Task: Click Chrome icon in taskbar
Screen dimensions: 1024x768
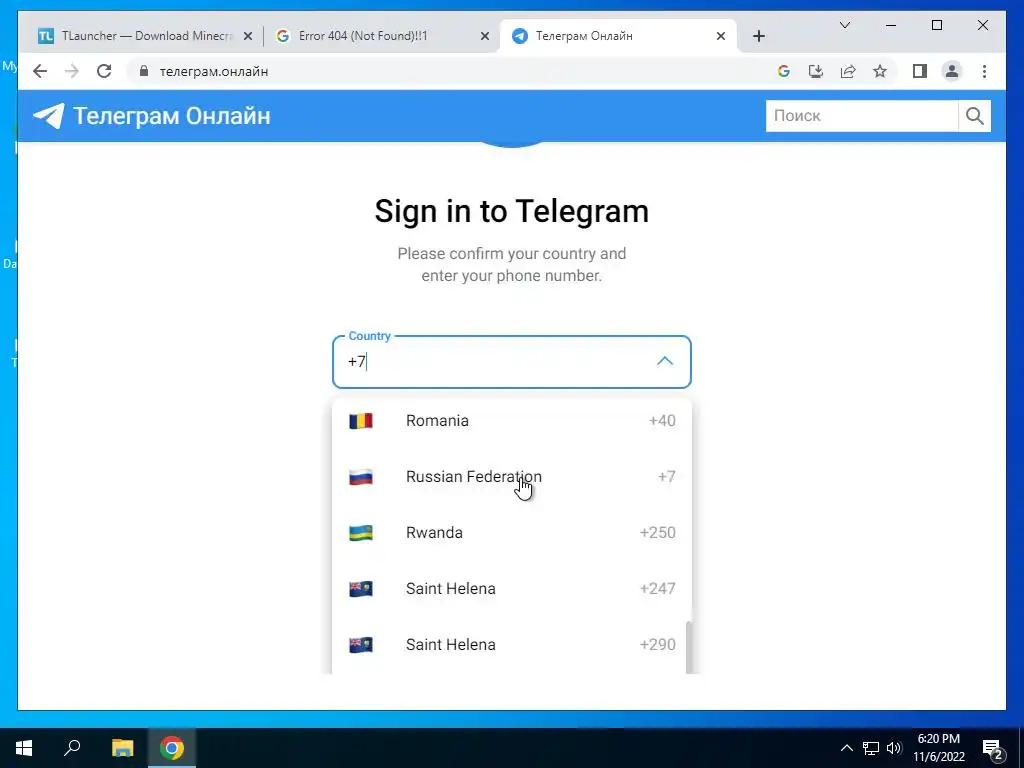Action: [x=172, y=748]
